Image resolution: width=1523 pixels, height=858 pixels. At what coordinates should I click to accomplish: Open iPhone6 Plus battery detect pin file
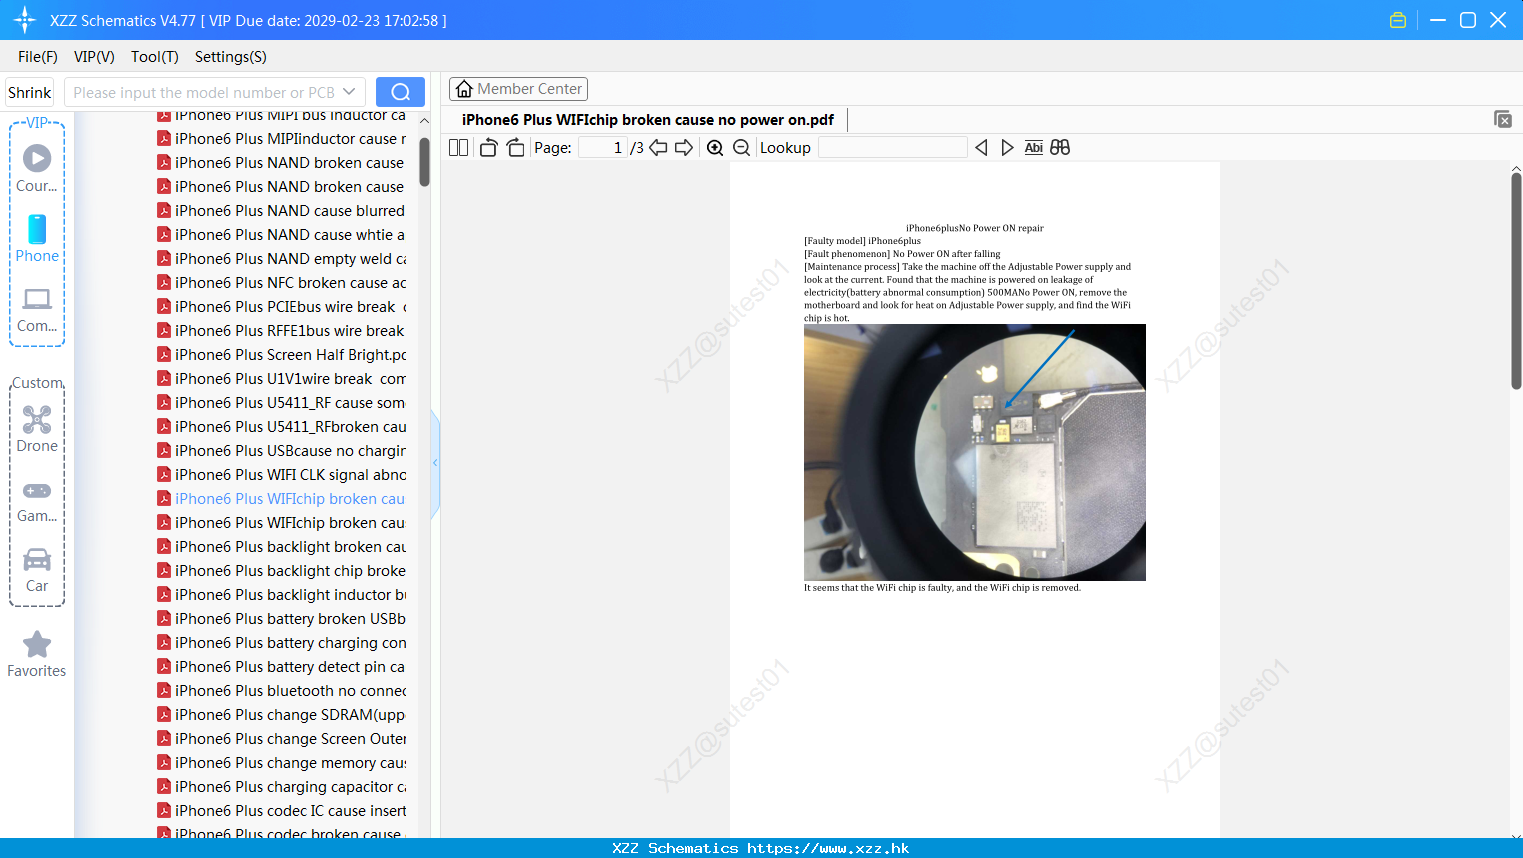290,667
